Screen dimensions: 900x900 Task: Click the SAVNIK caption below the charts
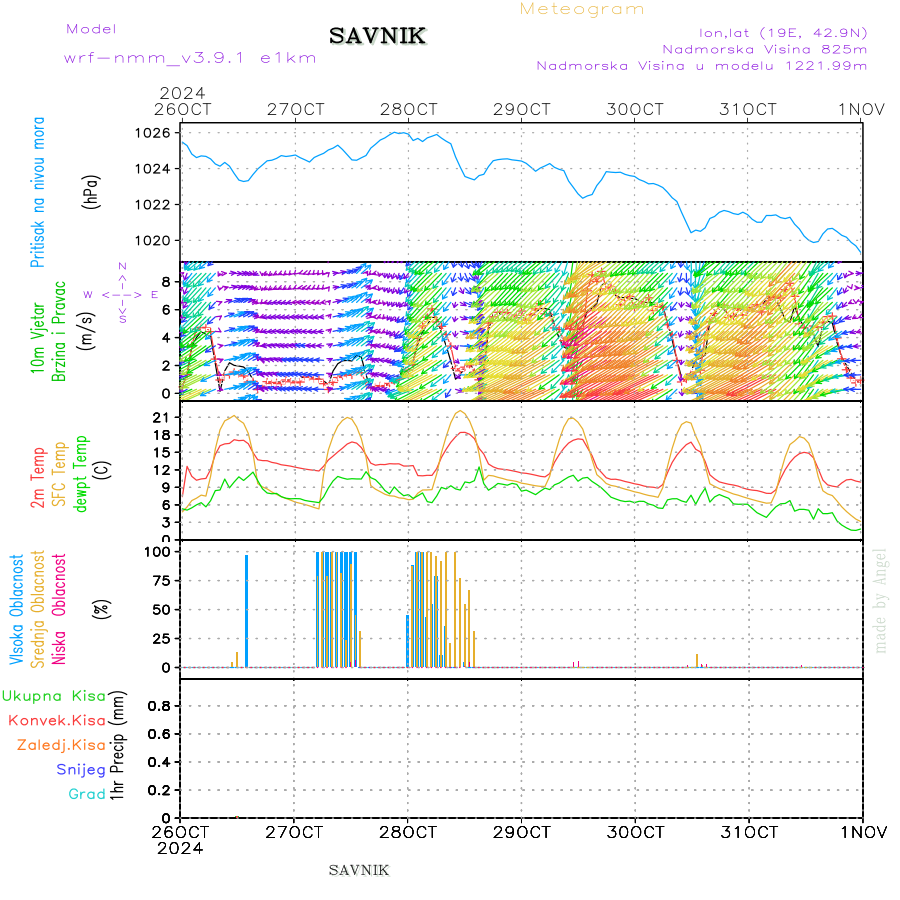(359, 871)
